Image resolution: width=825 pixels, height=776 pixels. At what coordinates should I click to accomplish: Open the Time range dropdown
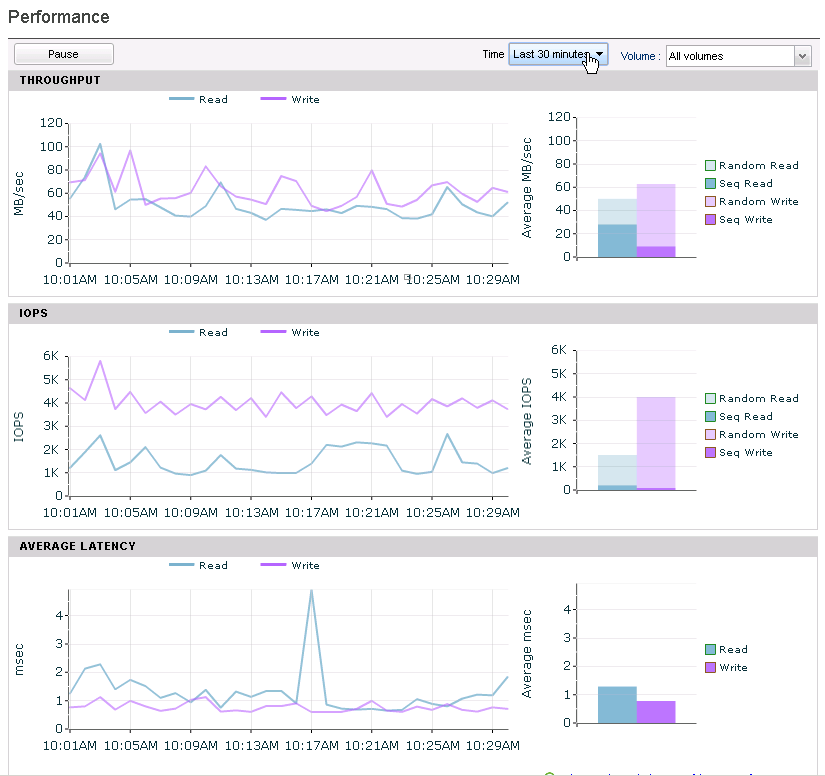pos(558,54)
